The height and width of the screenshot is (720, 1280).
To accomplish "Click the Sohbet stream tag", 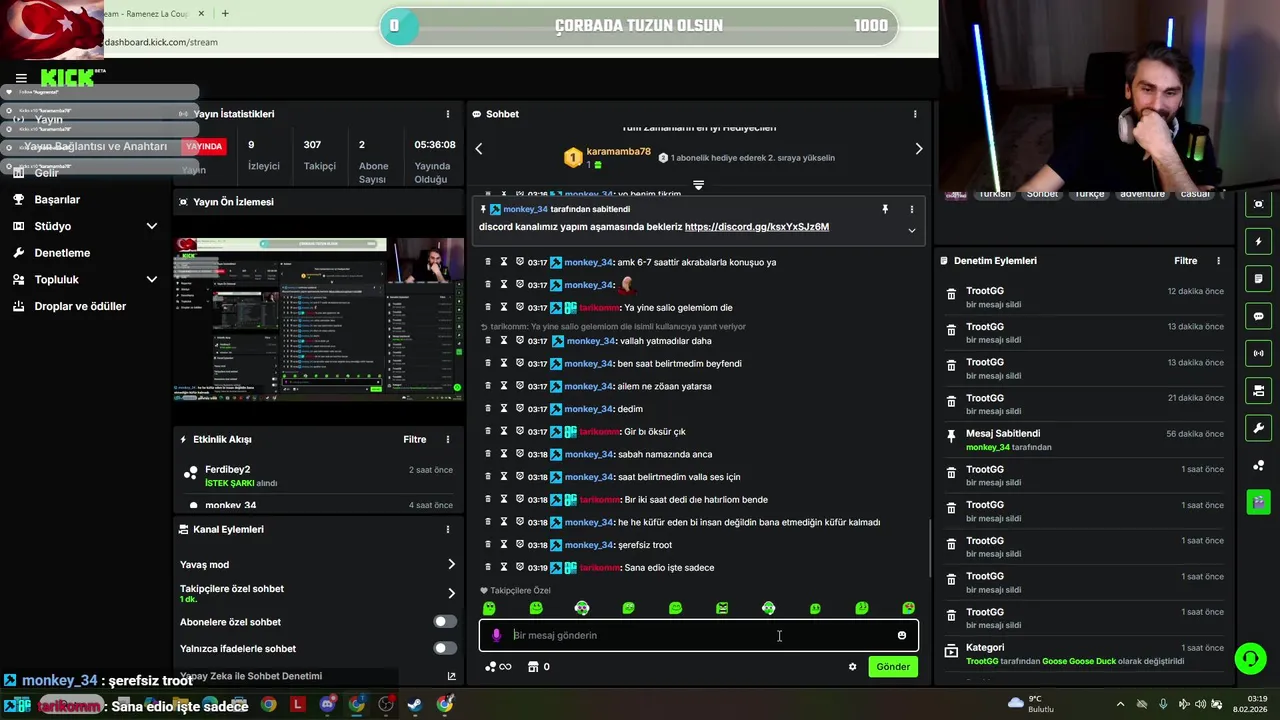I will tap(1042, 193).
